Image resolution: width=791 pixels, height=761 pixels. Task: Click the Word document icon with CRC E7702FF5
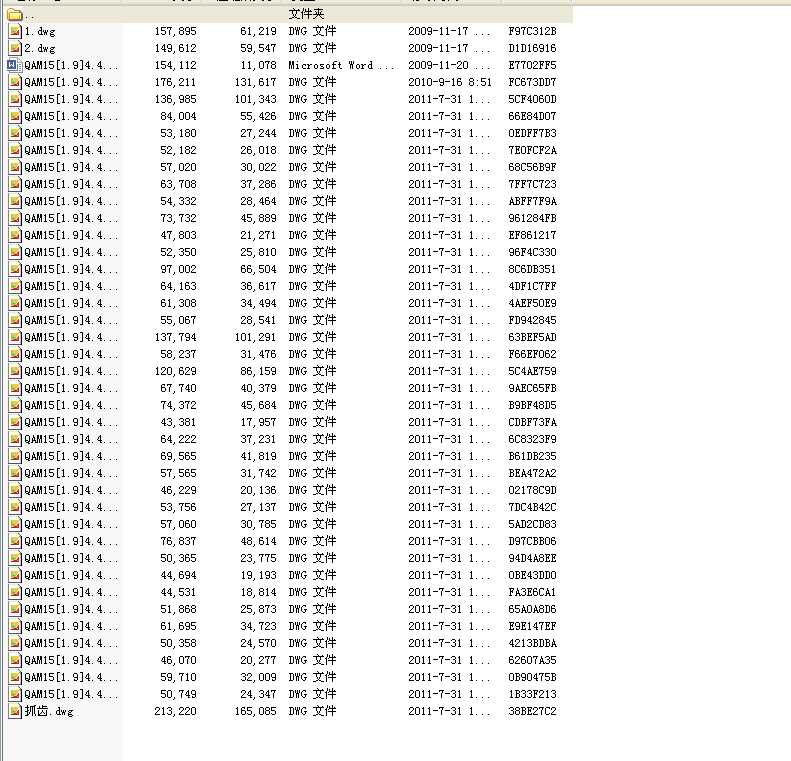(x=15, y=66)
